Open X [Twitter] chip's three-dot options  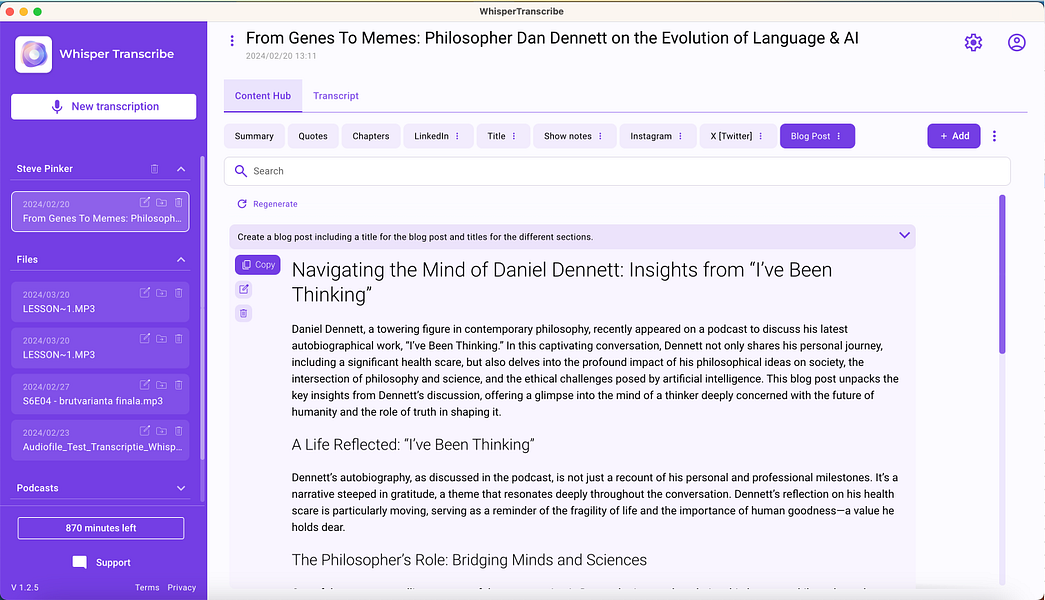[760, 136]
